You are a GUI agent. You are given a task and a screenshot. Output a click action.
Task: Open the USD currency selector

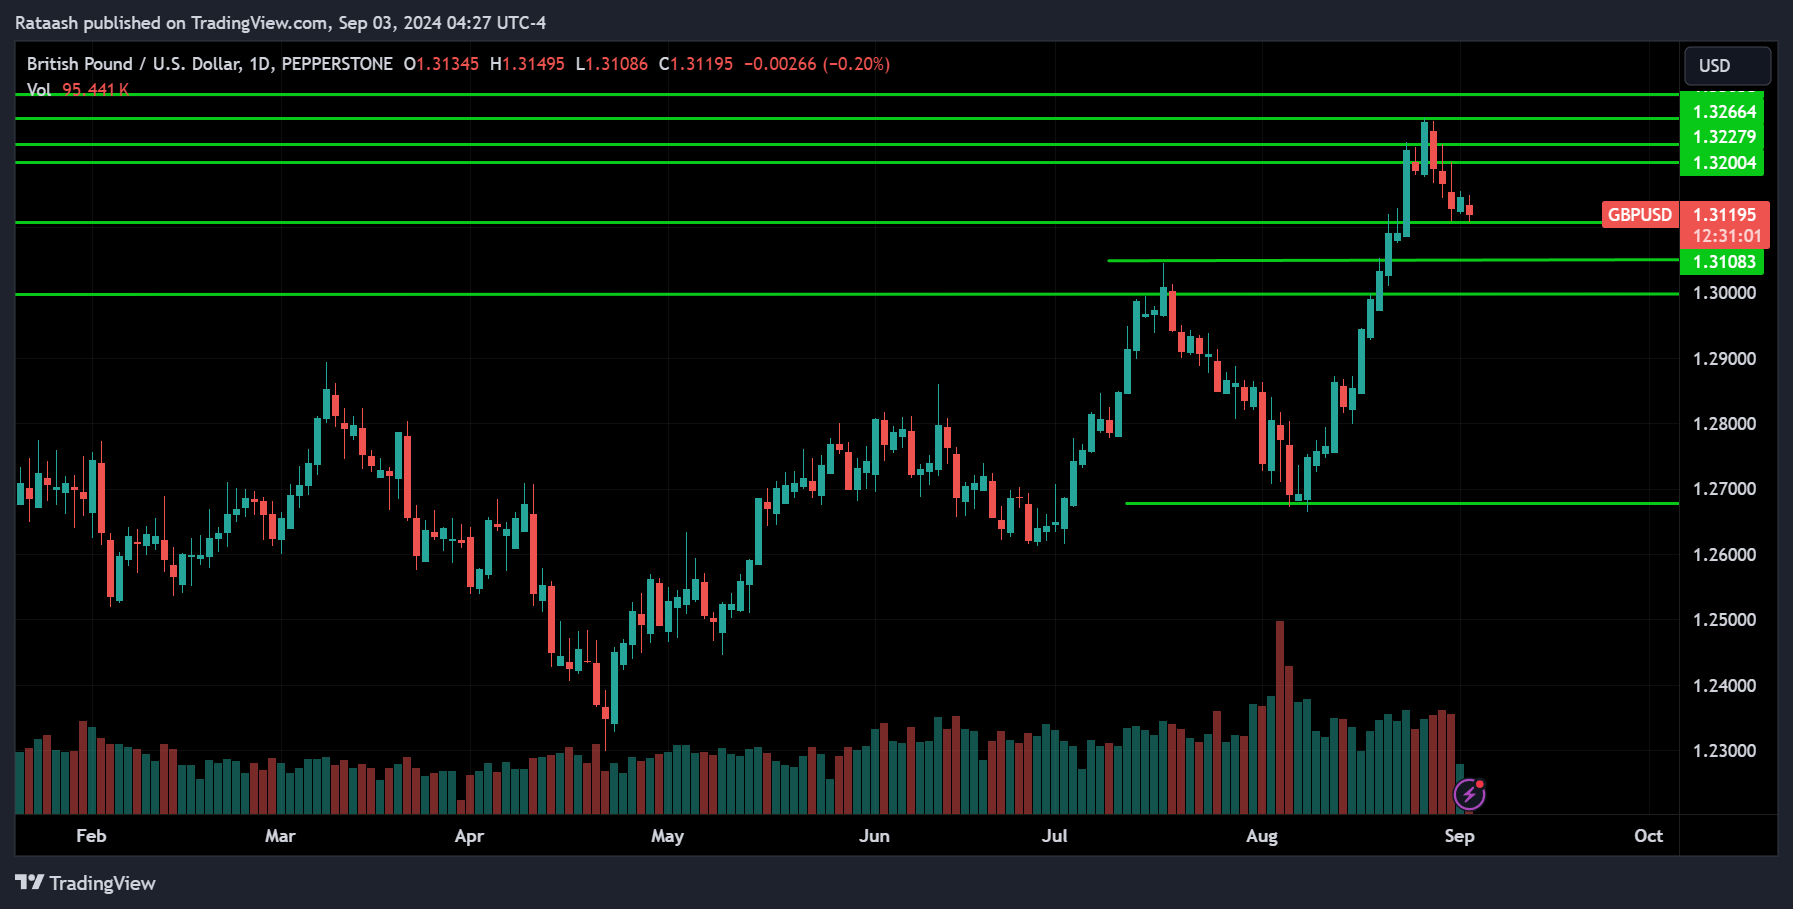point(1727,66)
